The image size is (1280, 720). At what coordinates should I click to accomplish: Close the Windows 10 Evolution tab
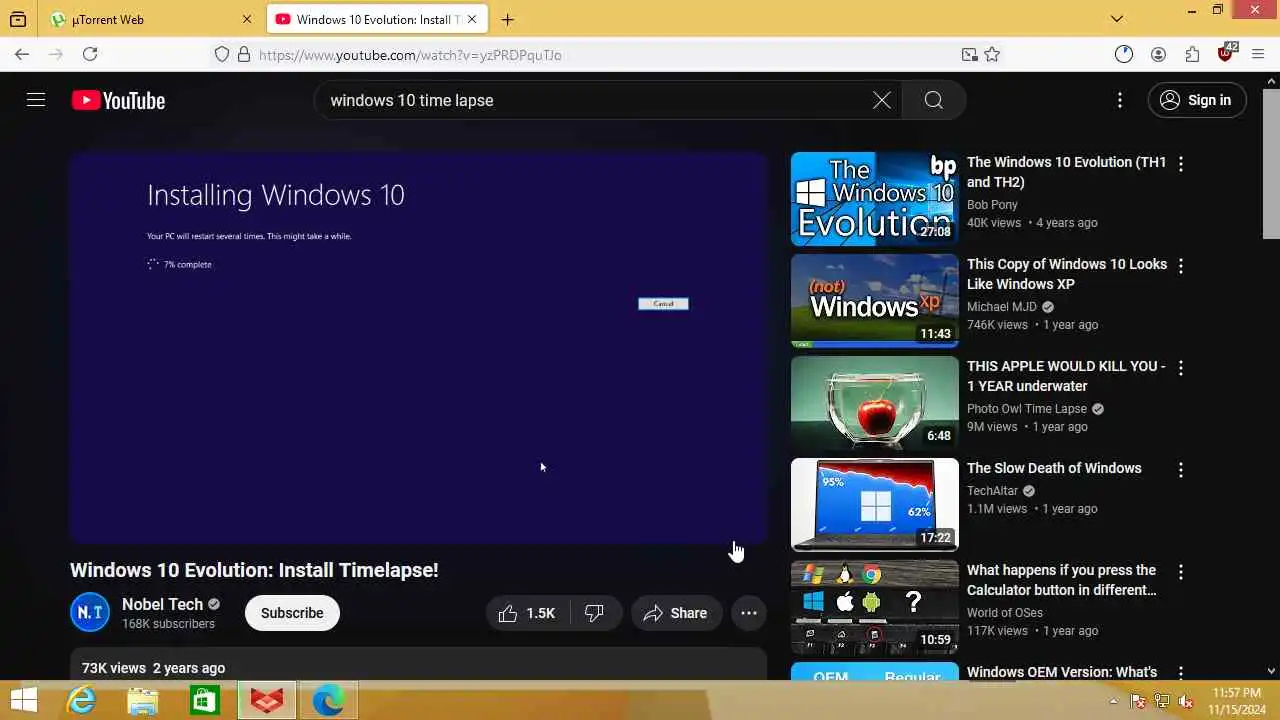coord(473,19)
